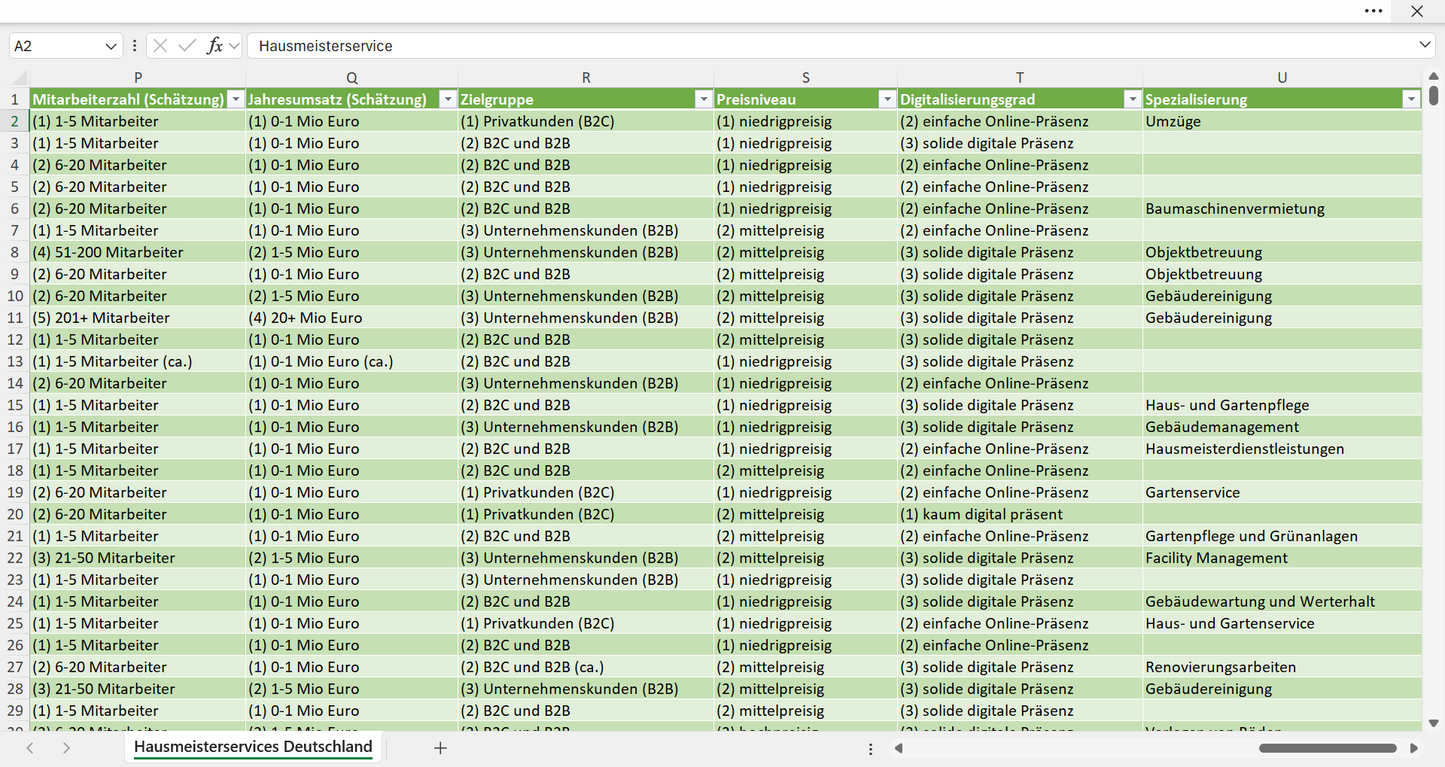
Task: Select cell (1) kaum digital präsent
Action: [1020, 514]
